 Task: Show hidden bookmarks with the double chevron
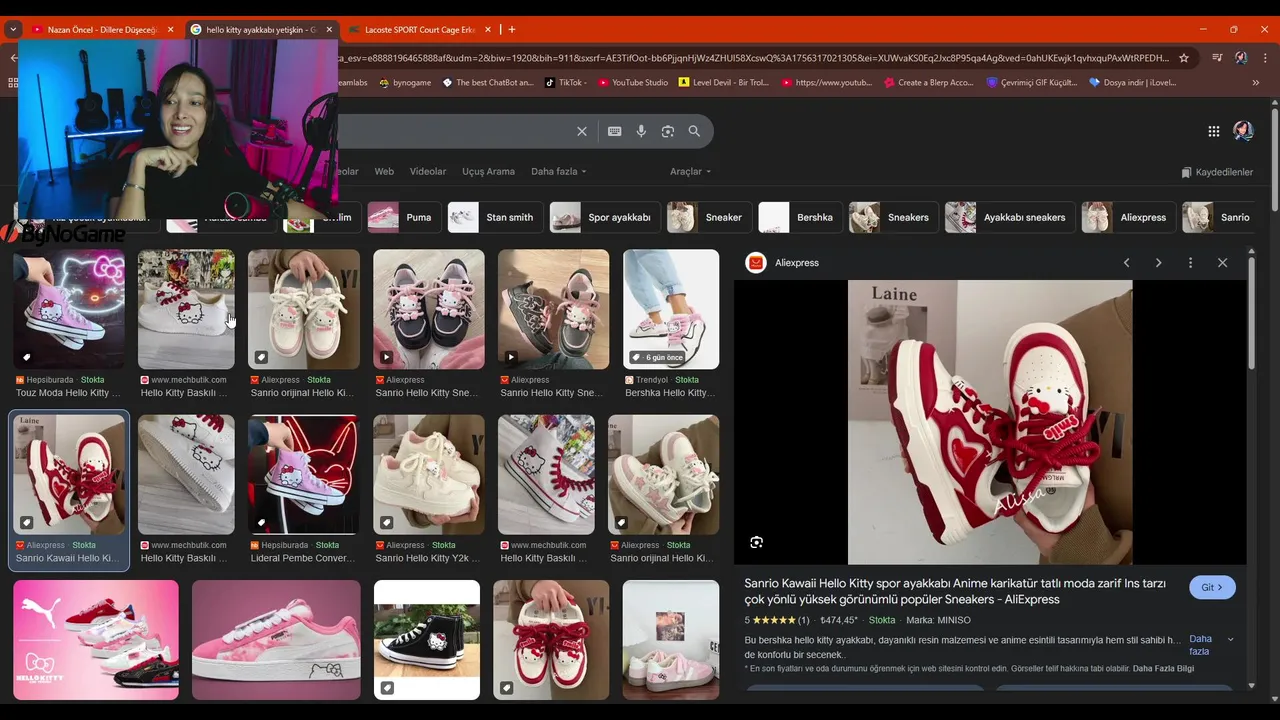[x=1256, y=83]
